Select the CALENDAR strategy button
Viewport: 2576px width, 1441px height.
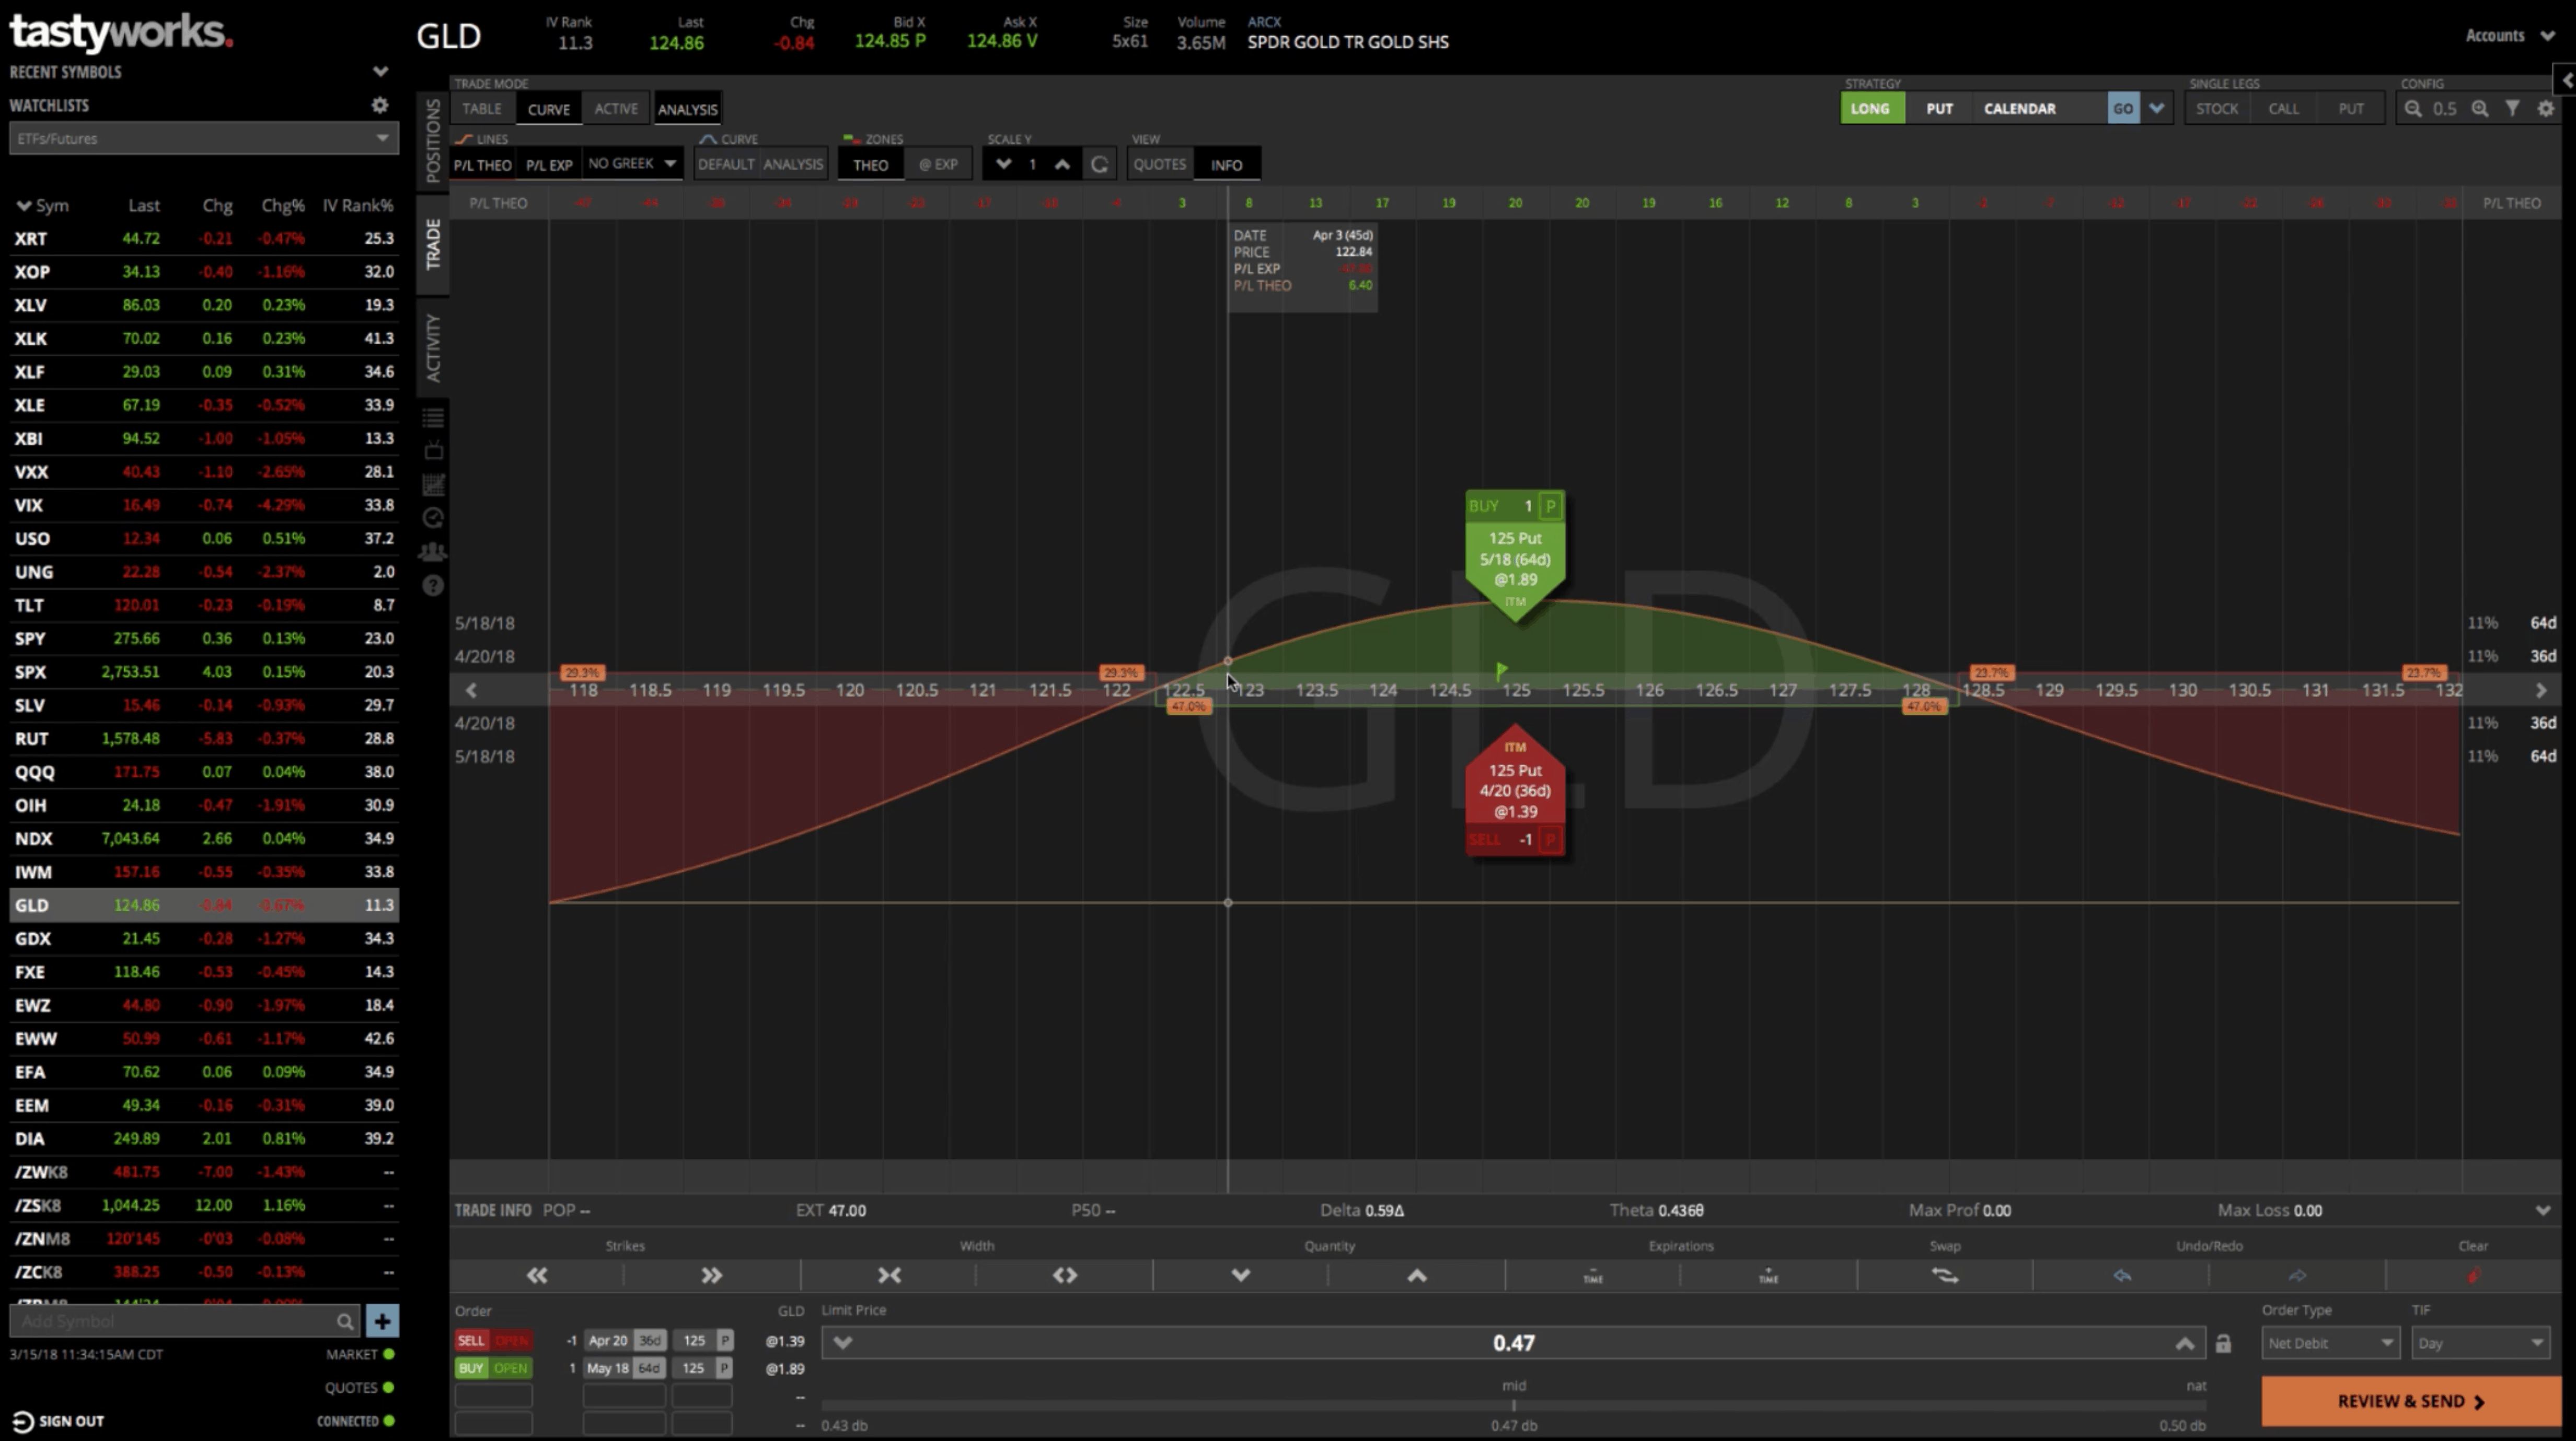click(2020, 109)
